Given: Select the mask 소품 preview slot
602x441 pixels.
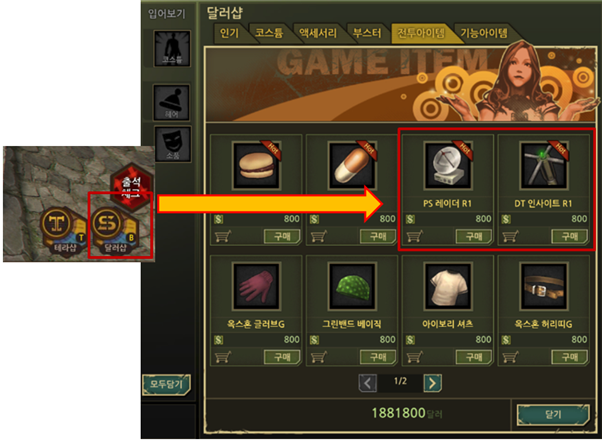Looking at the screenshot, I should coord(173,144).
